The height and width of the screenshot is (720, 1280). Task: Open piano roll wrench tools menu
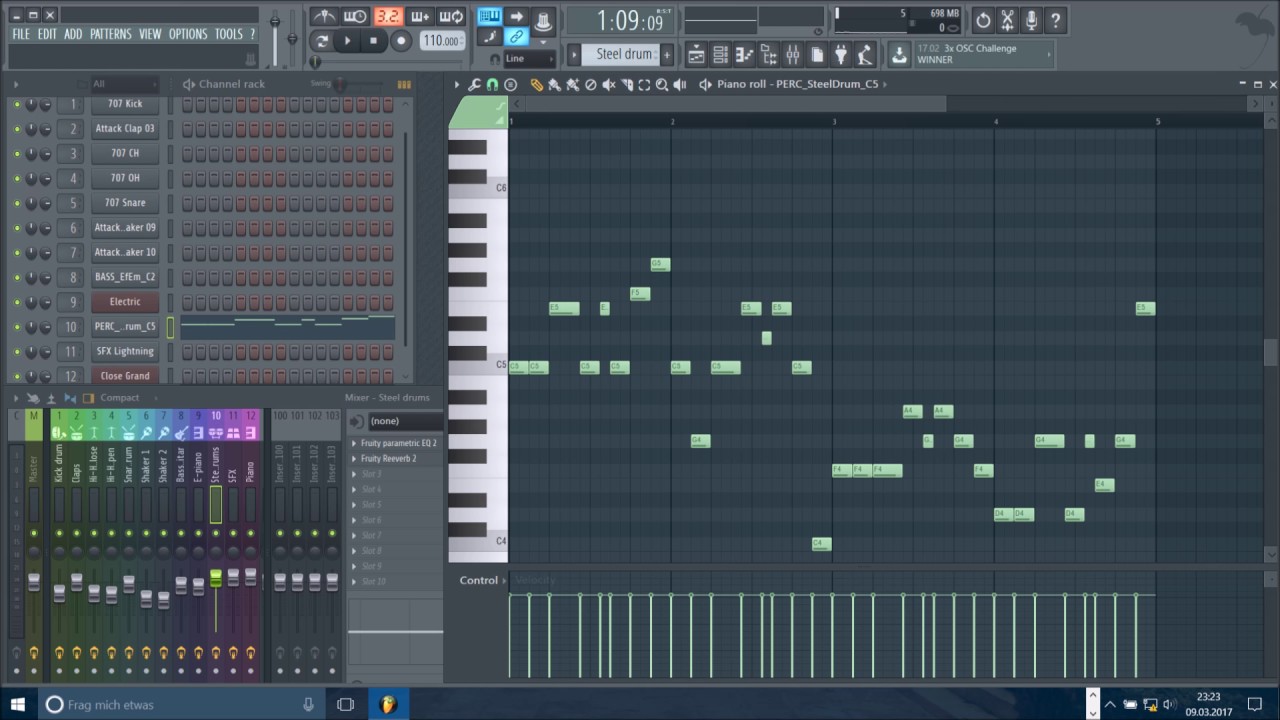tap(474, 85)
